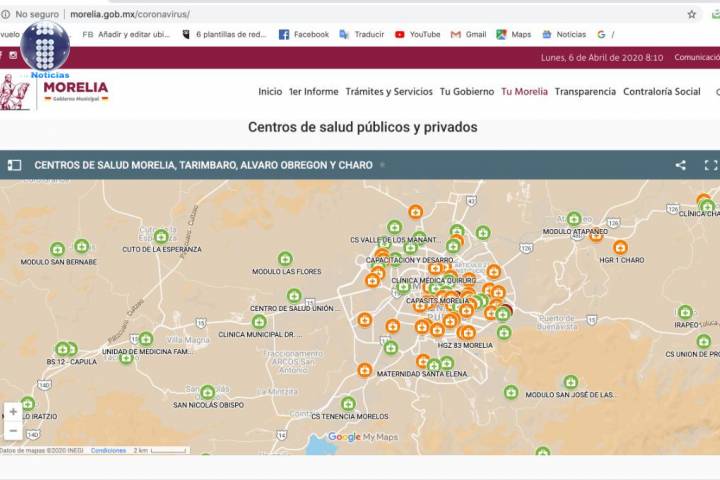Click the browser address bar URL
Screen dimensions: 720x480
click(x=130, y=15)
